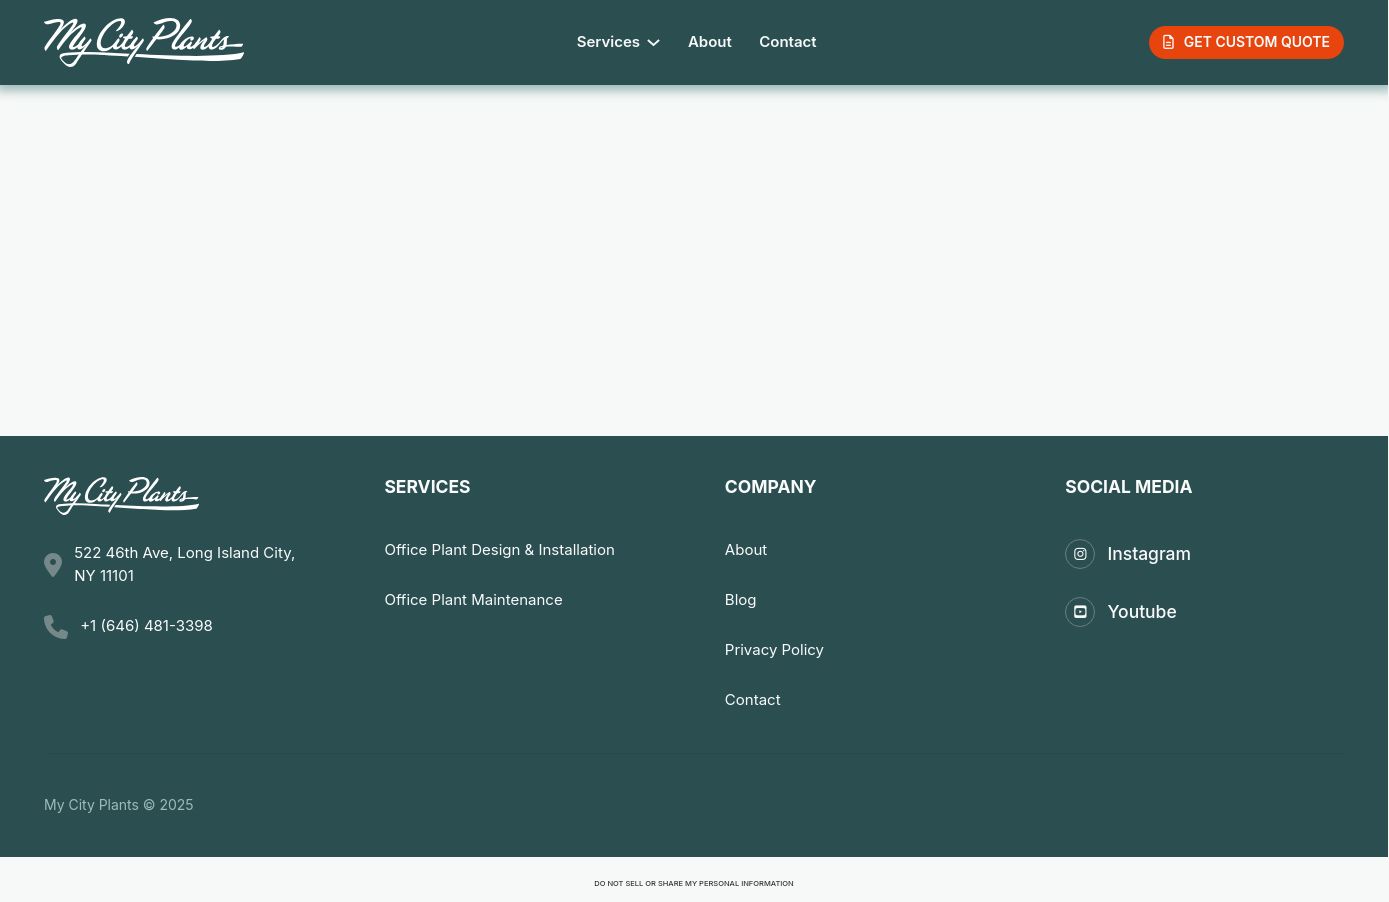Click the Youtube icon in the footer
1389x902 pixels.
1080,612
